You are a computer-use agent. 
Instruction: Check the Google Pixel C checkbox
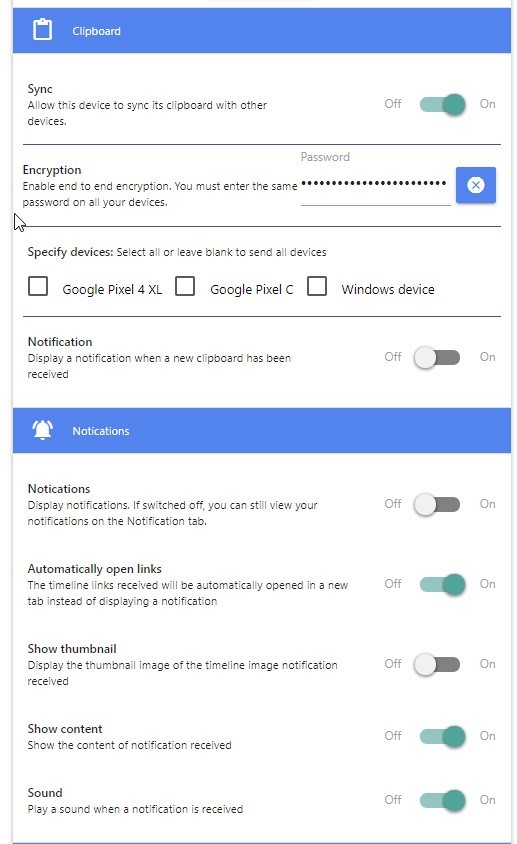tap(185, 286)
